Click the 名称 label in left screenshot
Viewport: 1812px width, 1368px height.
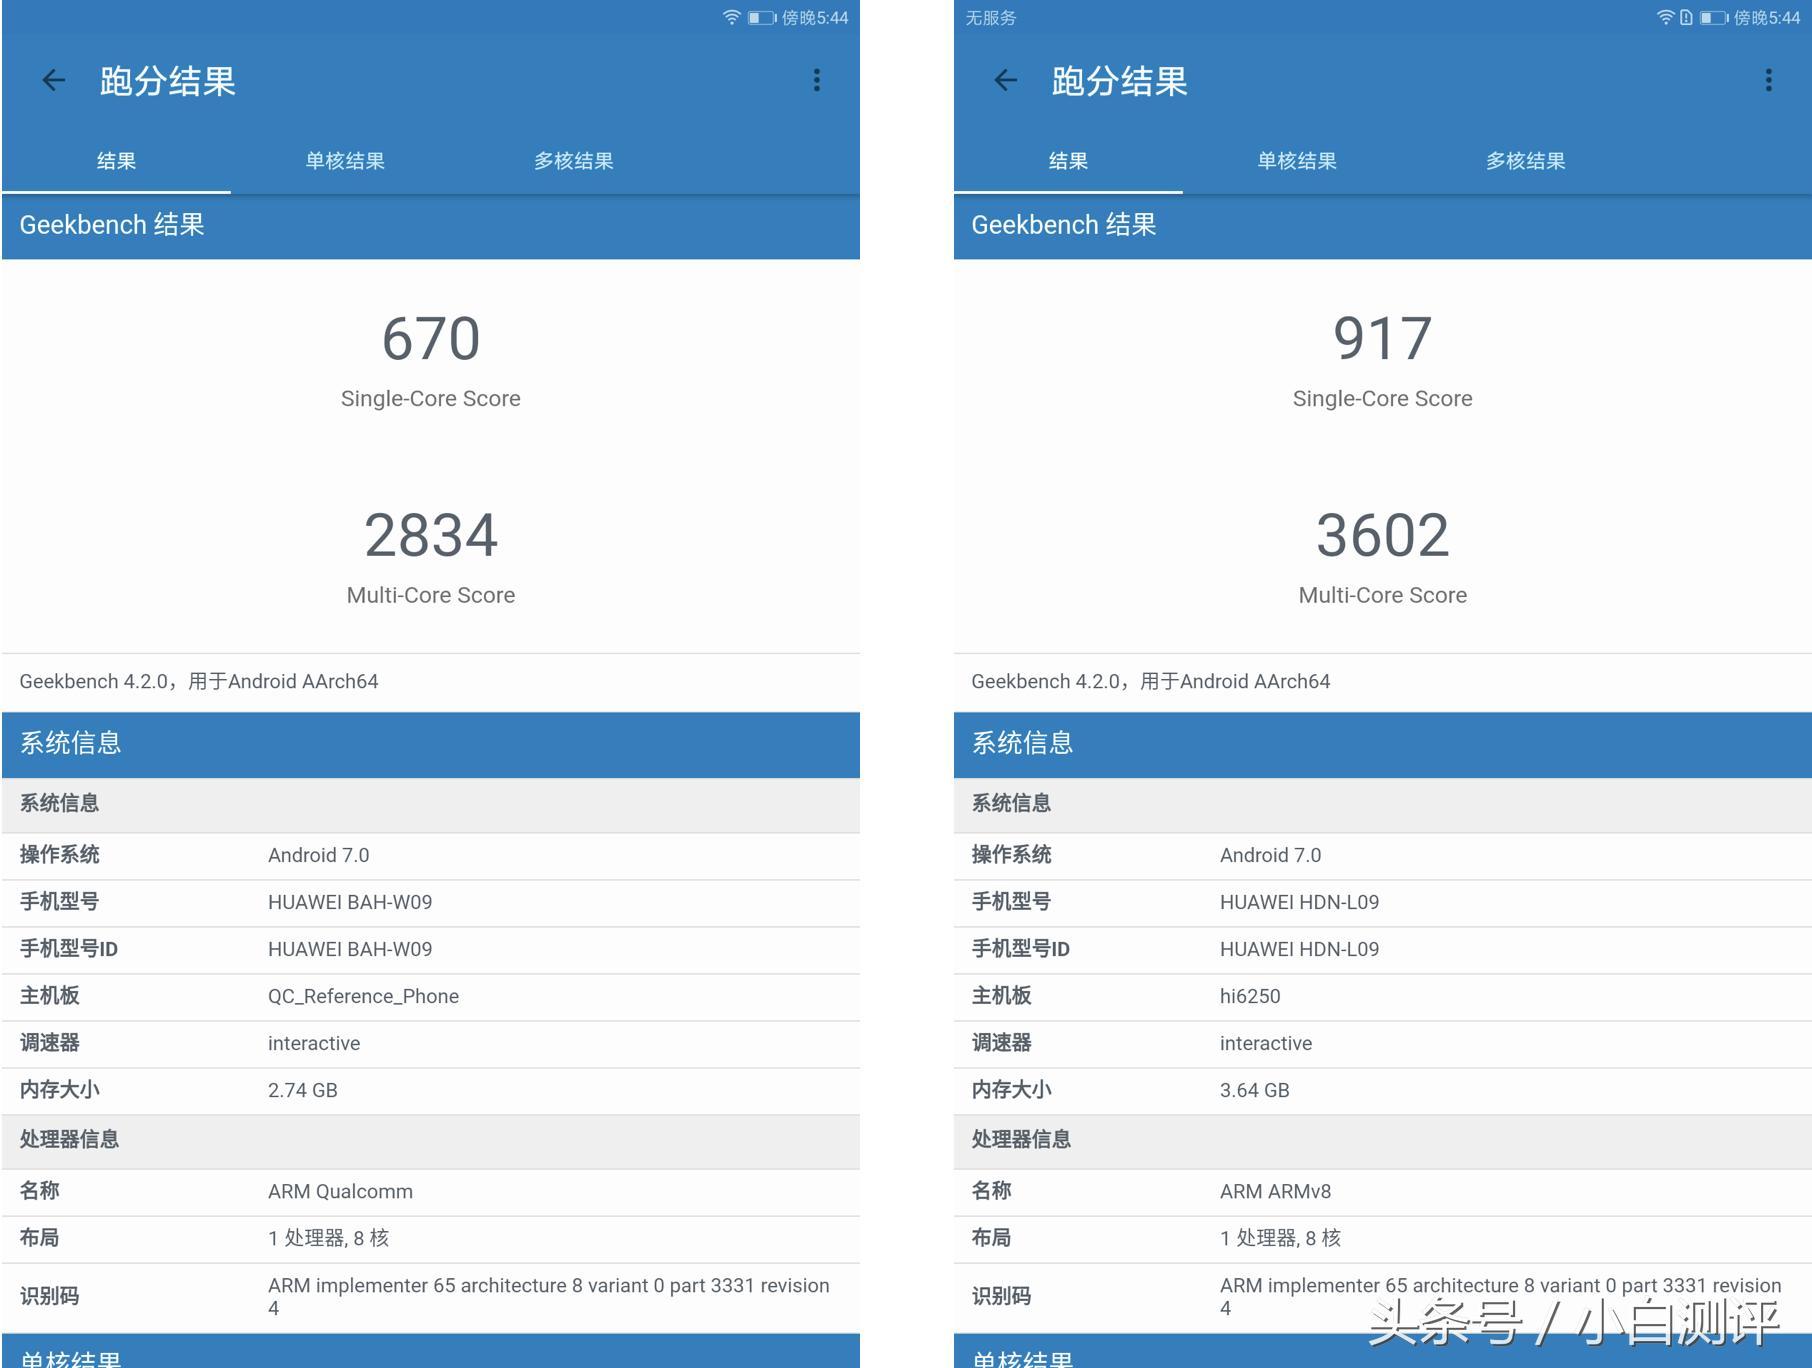click(x=39, y=1191)
